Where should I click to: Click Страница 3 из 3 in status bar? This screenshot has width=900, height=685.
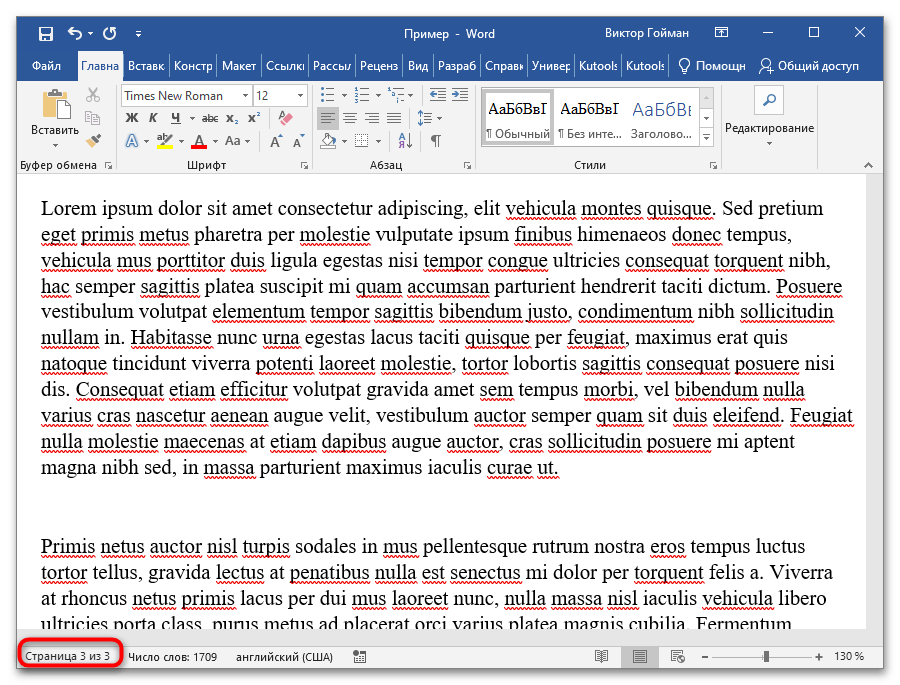click(x=68, y=656)
